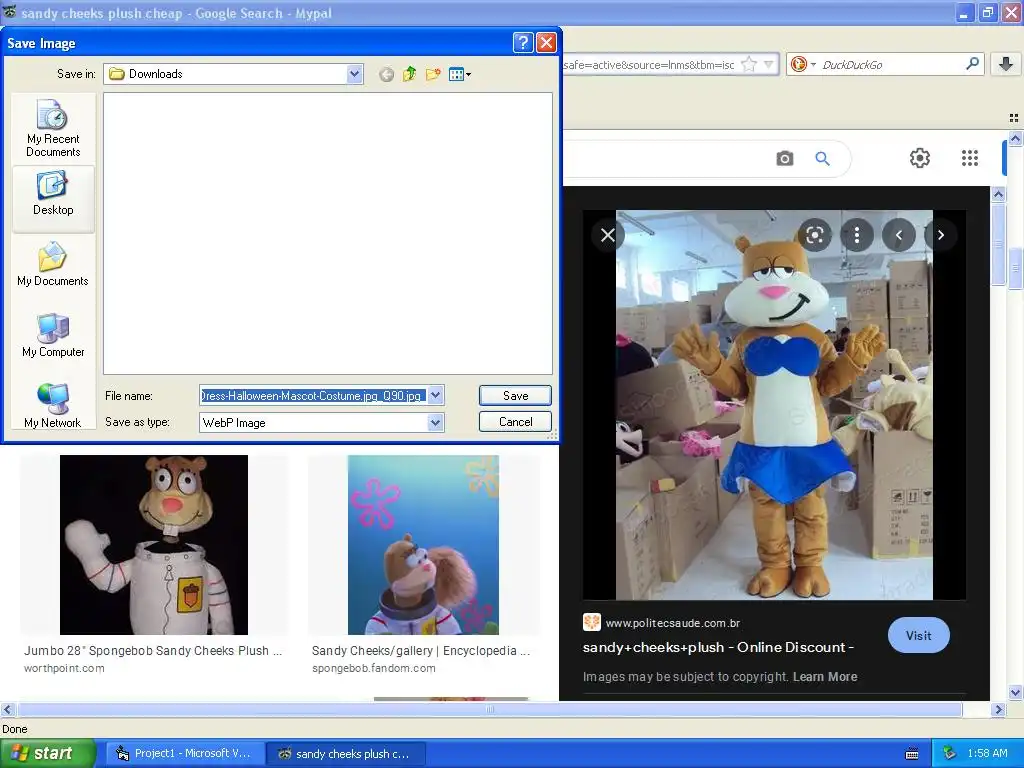Open the Google apps grid

tap(970, 158)
